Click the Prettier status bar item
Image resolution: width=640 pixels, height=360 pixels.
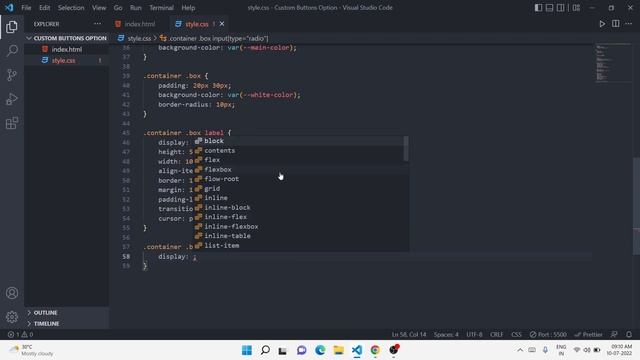click(x=588, y=334)
